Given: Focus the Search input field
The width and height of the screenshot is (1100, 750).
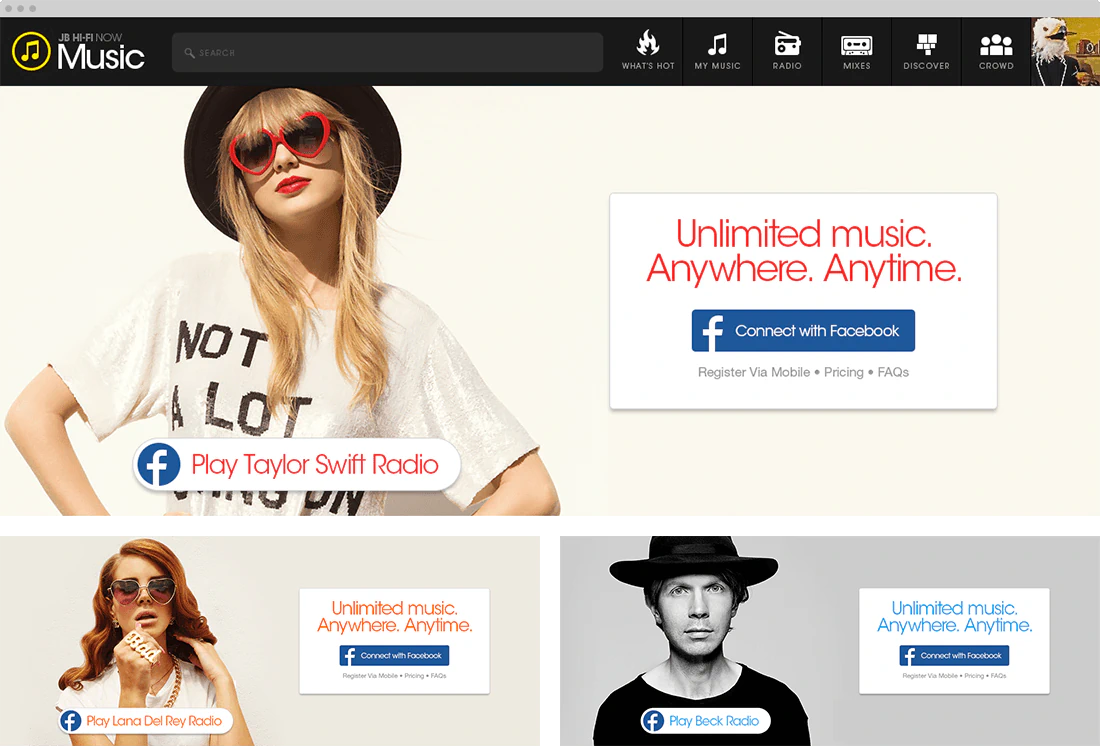Looking at the screenshot, I should click(x=387, y=52).
